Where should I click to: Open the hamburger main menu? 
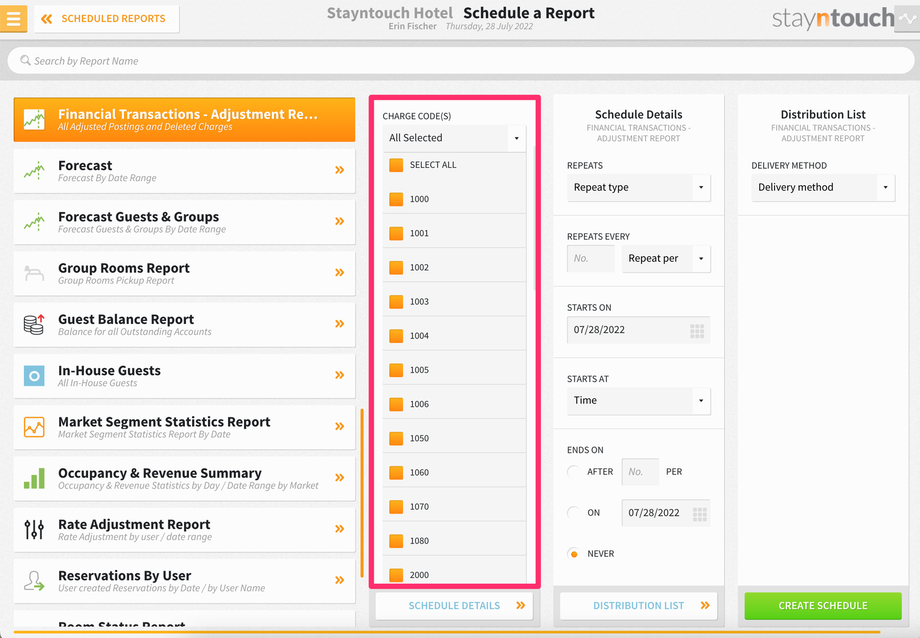pyautogui.click(x=13, y=18)
